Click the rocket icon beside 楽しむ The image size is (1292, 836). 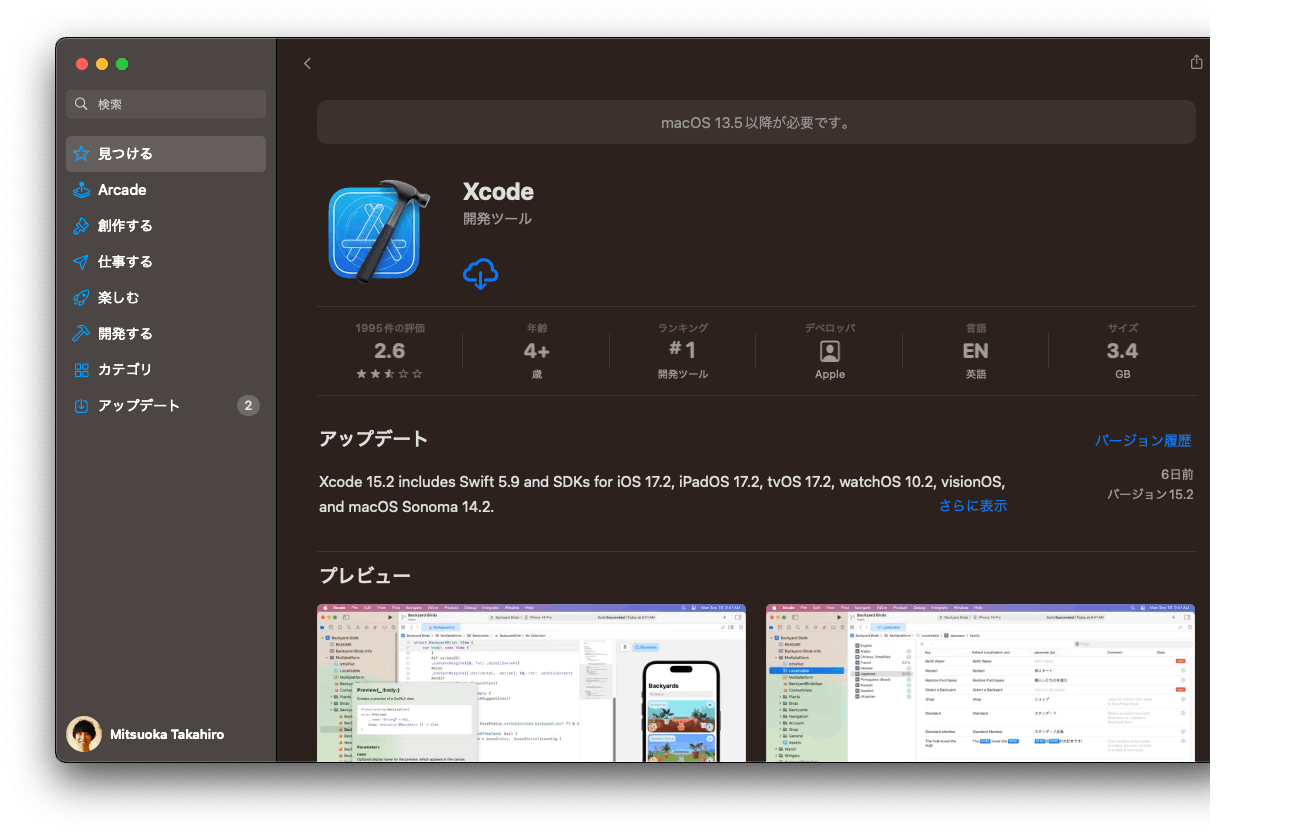pyautogui.click(x=82, y=298)
